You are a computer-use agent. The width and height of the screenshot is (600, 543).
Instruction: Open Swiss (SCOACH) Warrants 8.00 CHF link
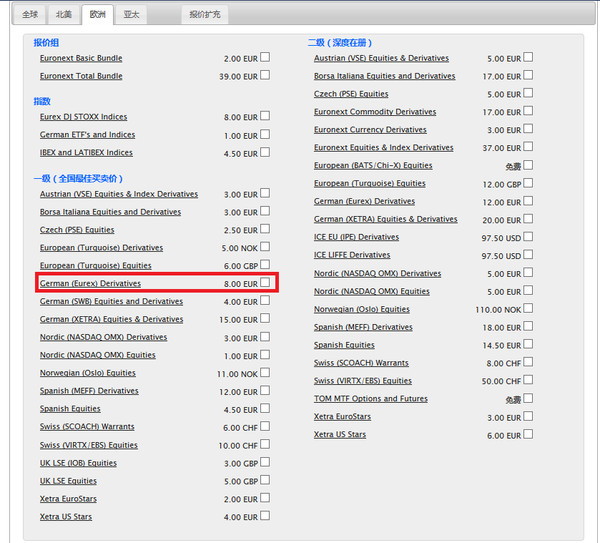coord(361,363)
